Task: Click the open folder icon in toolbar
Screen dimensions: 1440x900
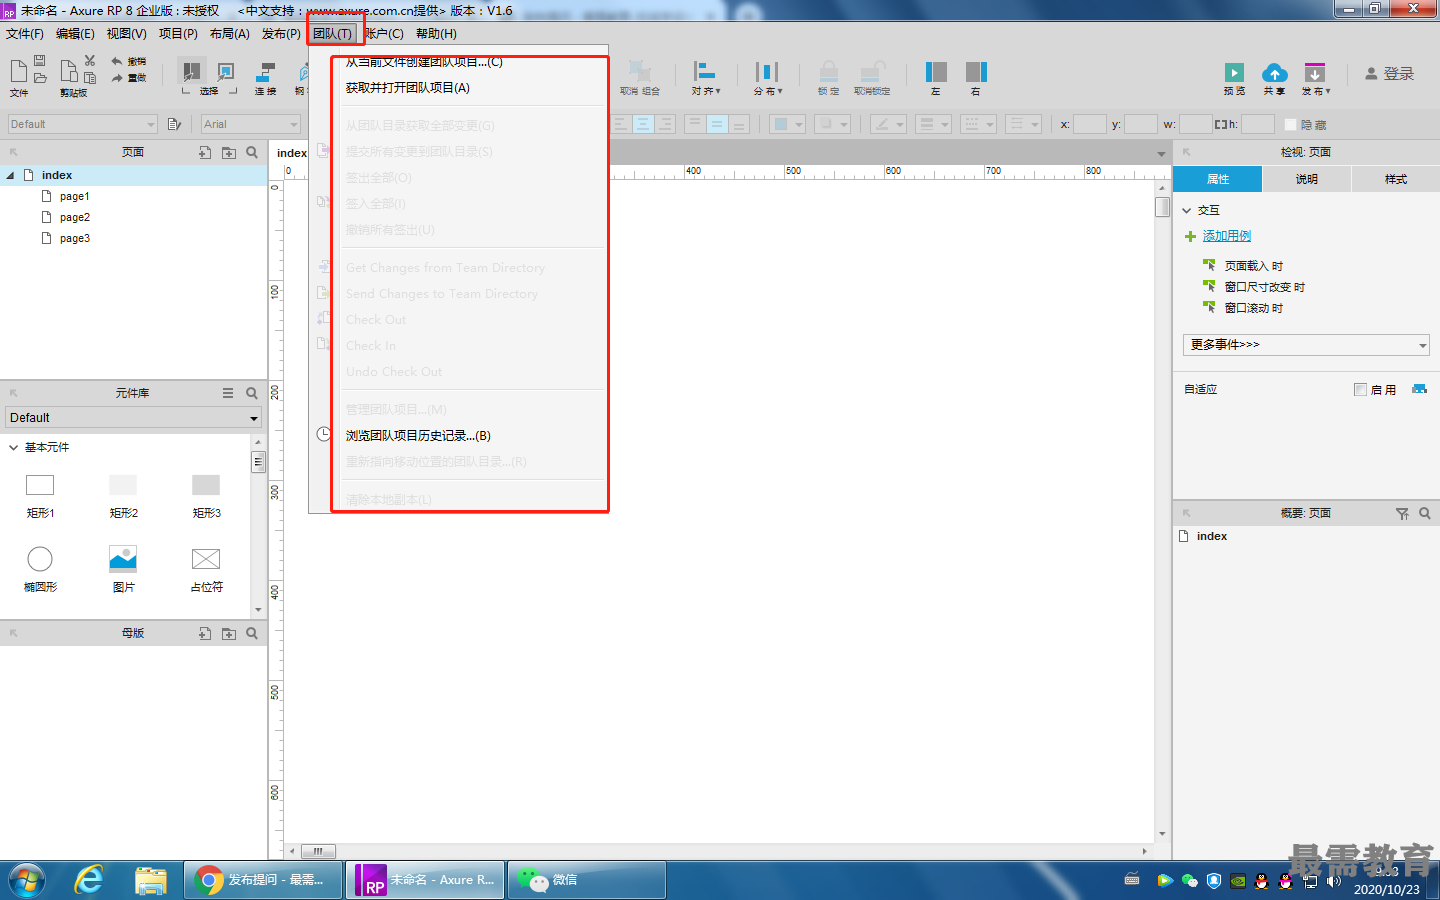Action: coord(40,78)
